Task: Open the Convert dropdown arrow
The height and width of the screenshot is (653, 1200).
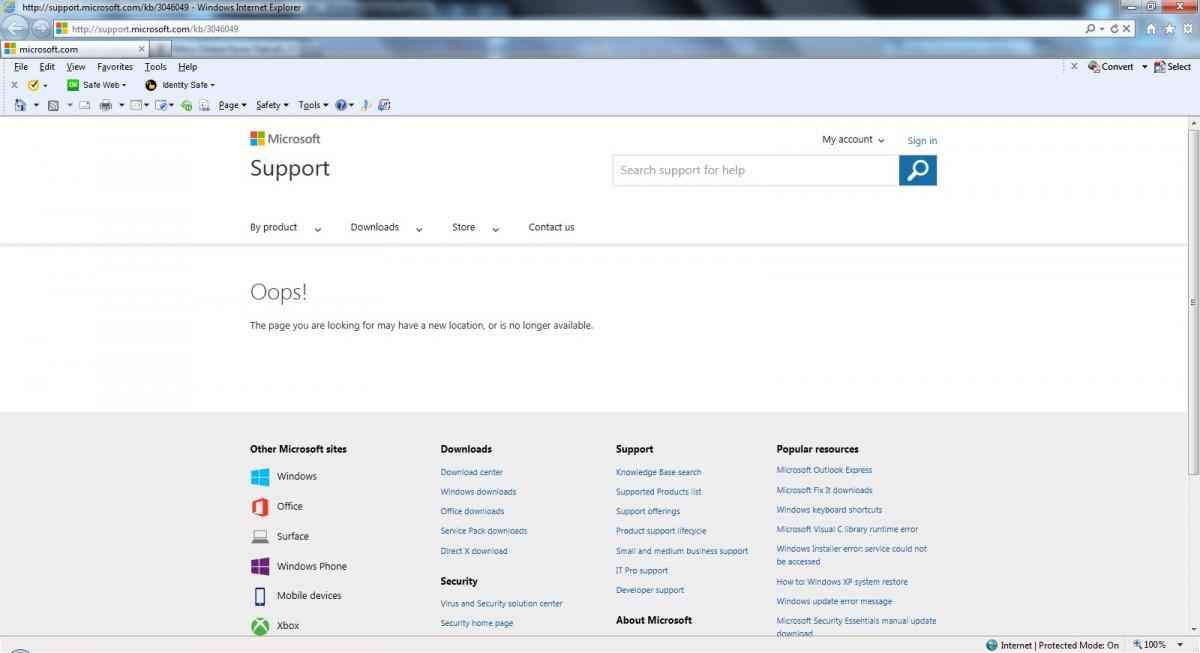Action: 1144,67
